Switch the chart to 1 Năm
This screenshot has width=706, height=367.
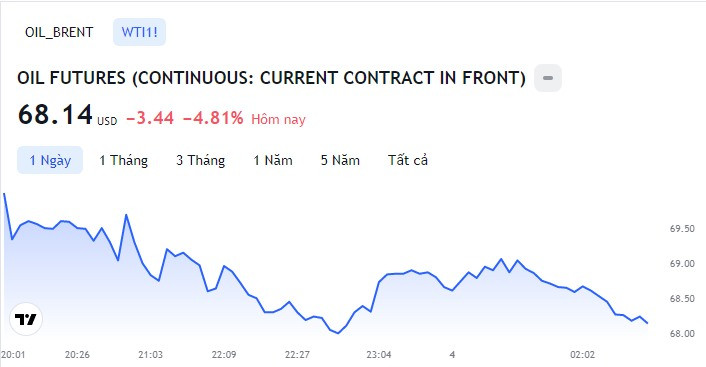point(273,160)
